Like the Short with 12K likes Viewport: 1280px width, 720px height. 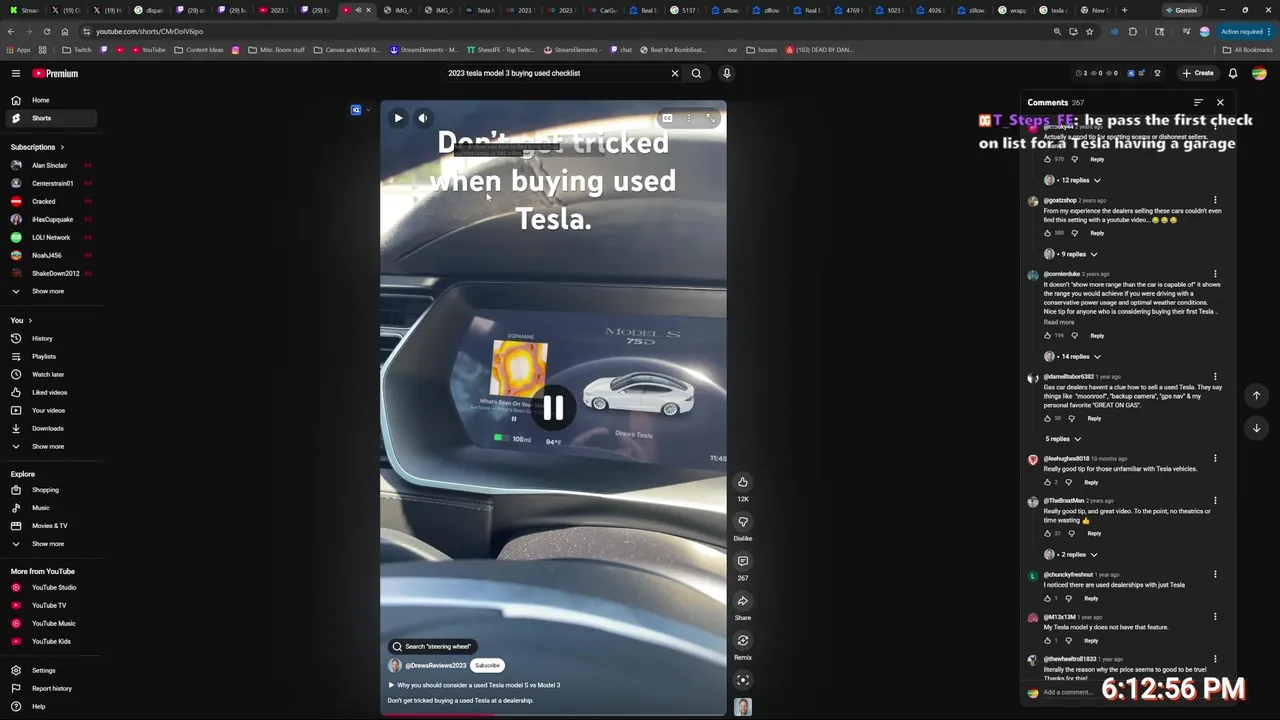tap(743, 482)
